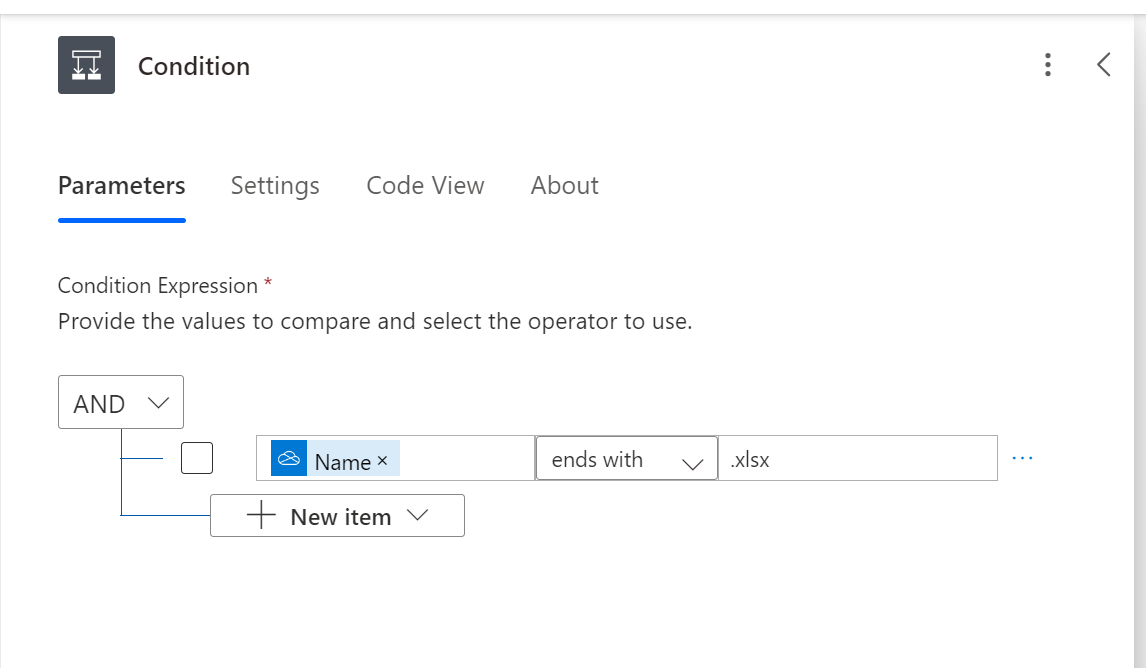Click the plus icon beside New item

coord(261,516)
